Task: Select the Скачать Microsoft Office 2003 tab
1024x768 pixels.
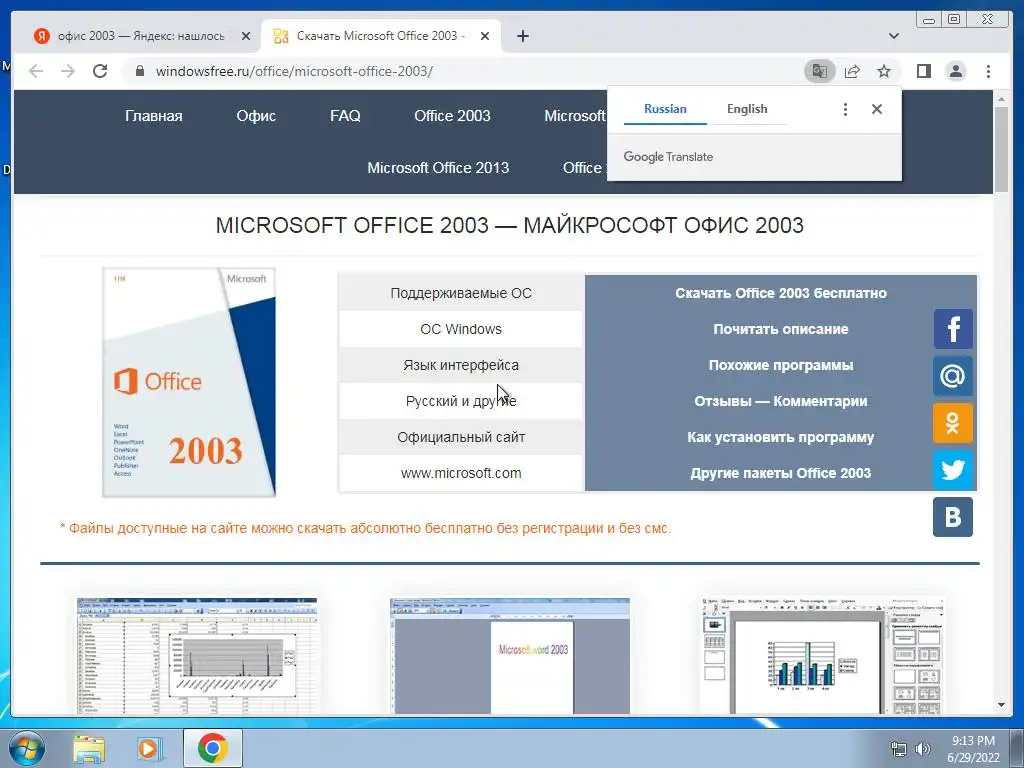Action: pos(381,36)
